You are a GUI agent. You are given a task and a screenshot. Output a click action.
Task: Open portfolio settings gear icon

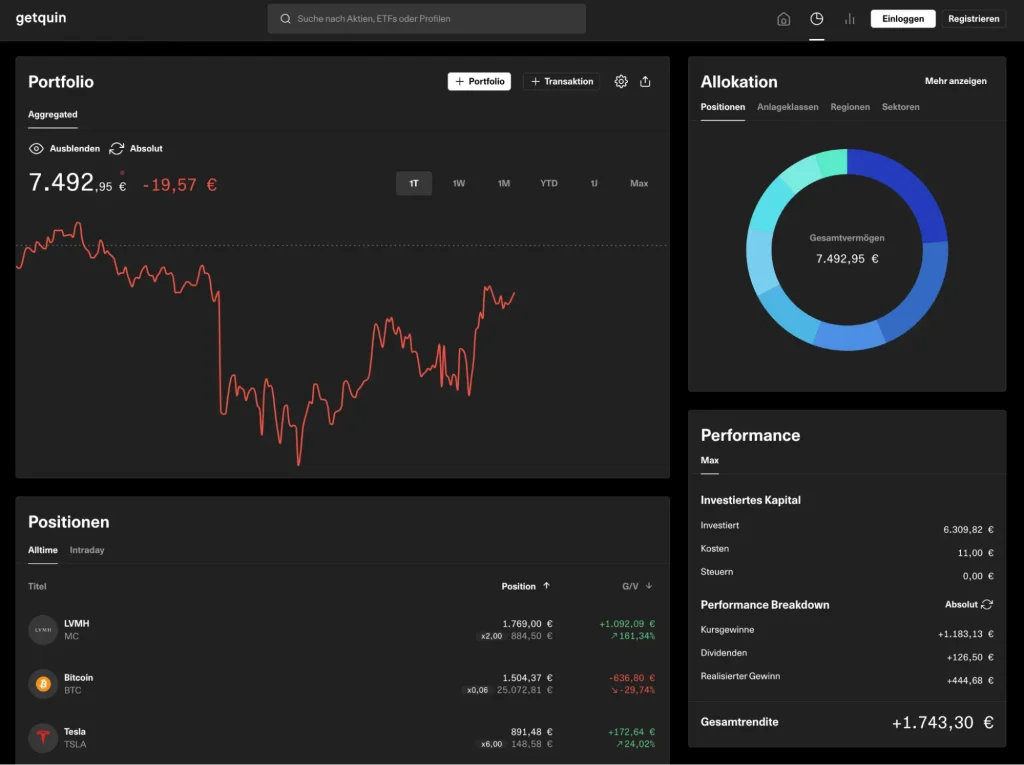point(621,82)
